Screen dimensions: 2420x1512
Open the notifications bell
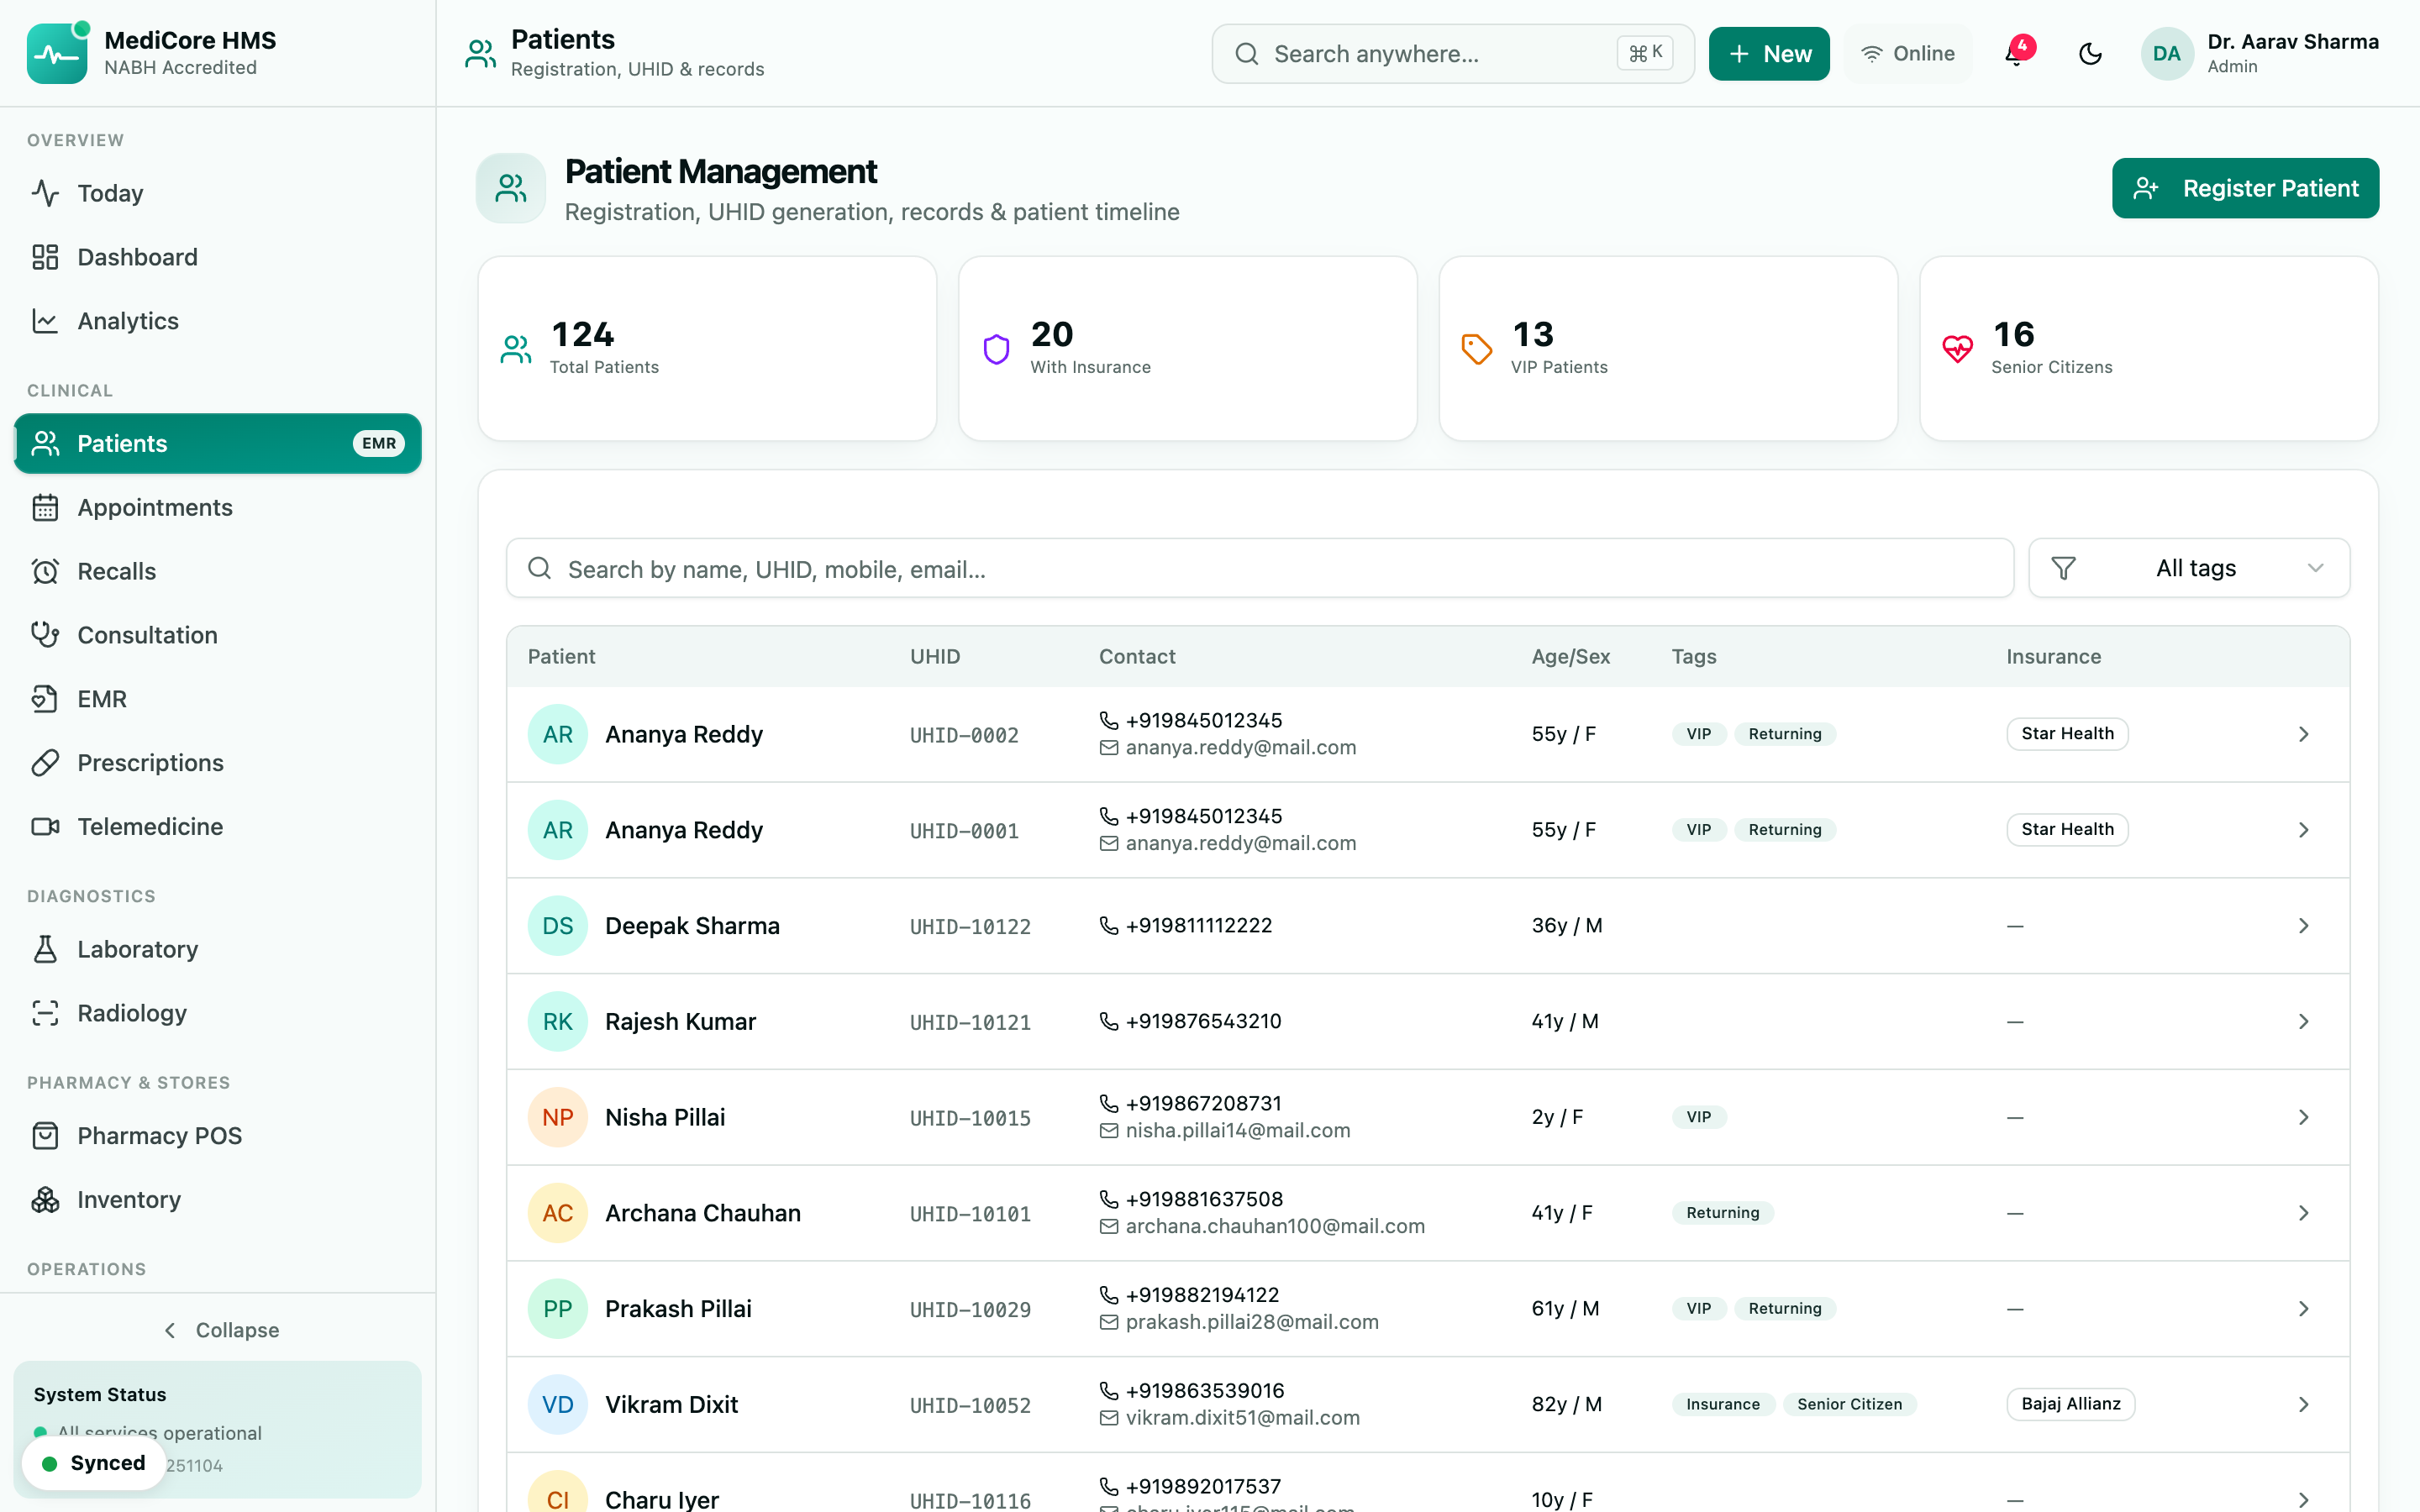pyautogui.click(x=2016, y=54)
